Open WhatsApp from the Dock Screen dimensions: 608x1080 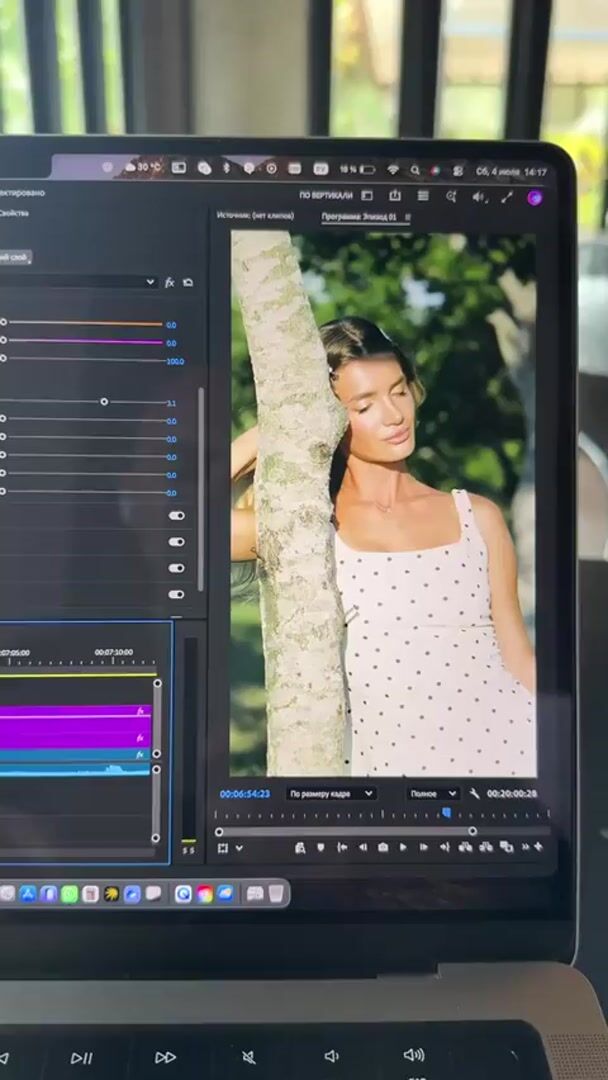(70, 894)
